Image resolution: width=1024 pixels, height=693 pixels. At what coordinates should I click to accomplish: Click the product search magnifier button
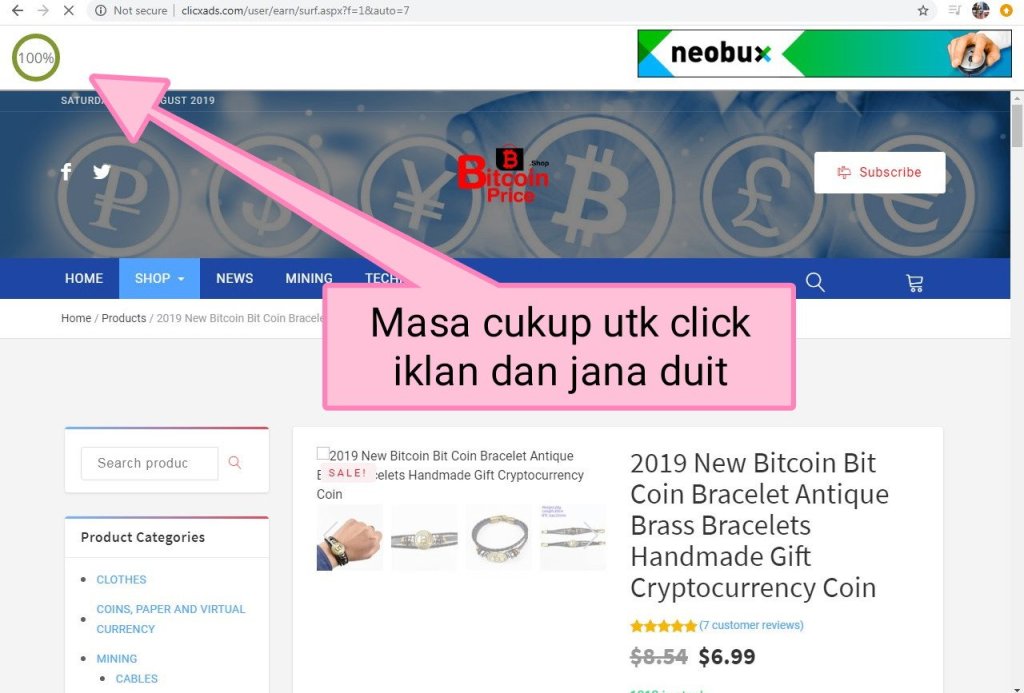(x=234, y=462)
